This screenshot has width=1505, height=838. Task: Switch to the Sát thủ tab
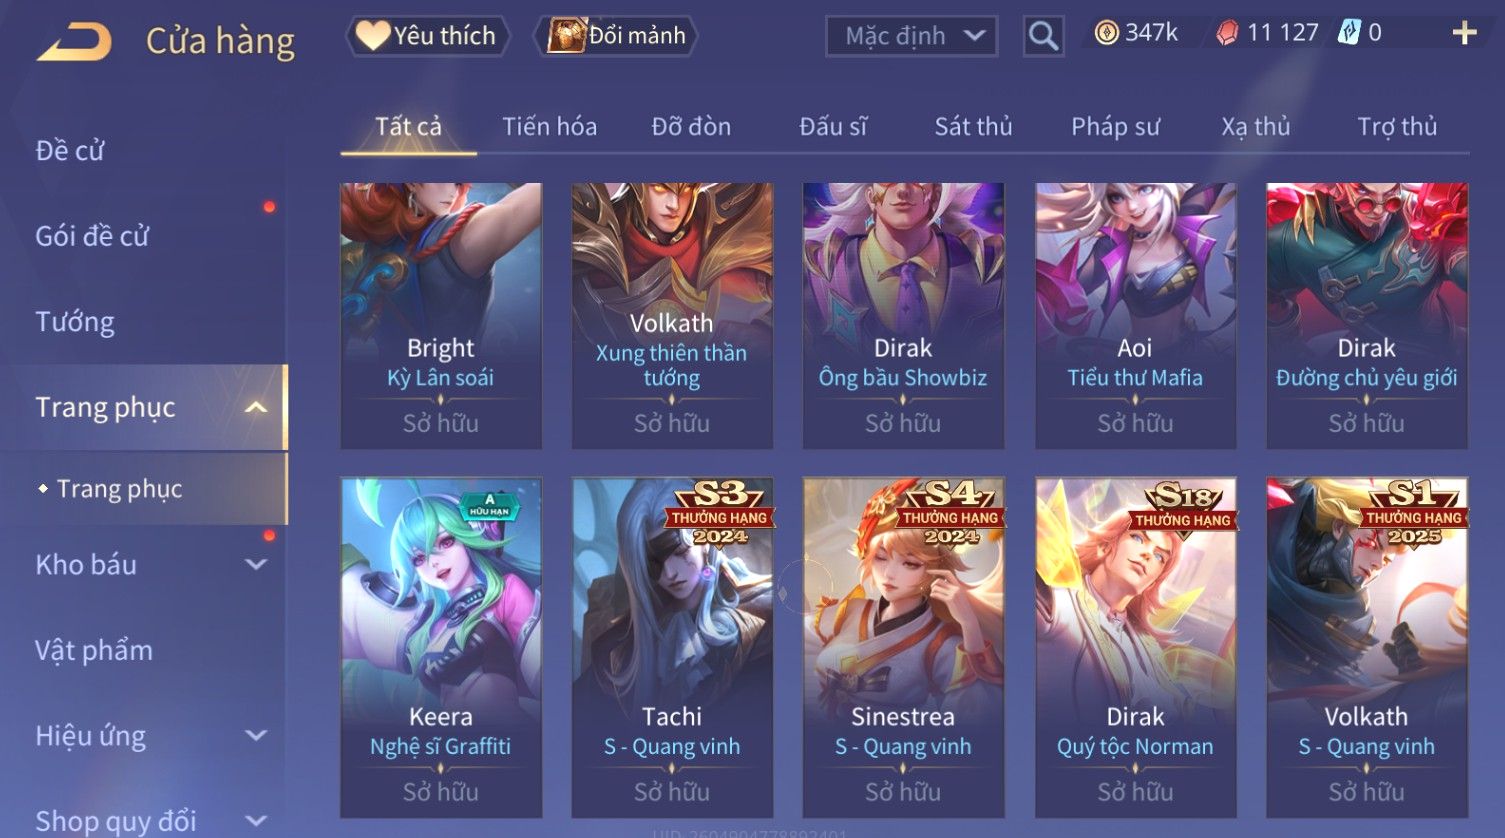pyautogui.click(x=973, y=127)
